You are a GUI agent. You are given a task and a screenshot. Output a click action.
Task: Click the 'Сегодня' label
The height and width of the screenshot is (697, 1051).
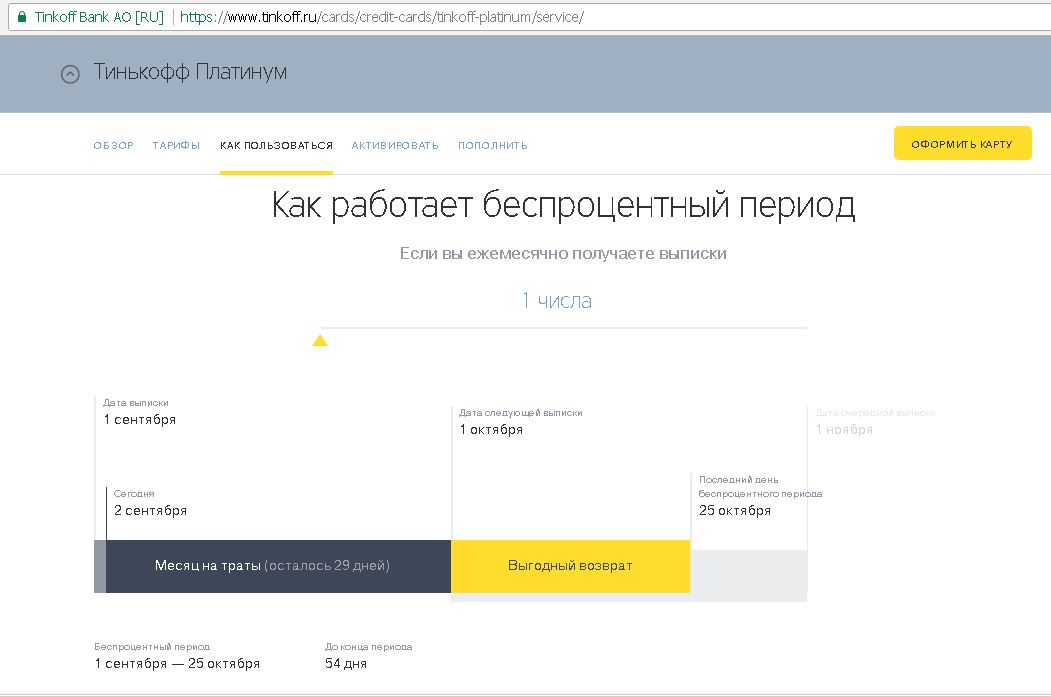click(x=134, y=494)
